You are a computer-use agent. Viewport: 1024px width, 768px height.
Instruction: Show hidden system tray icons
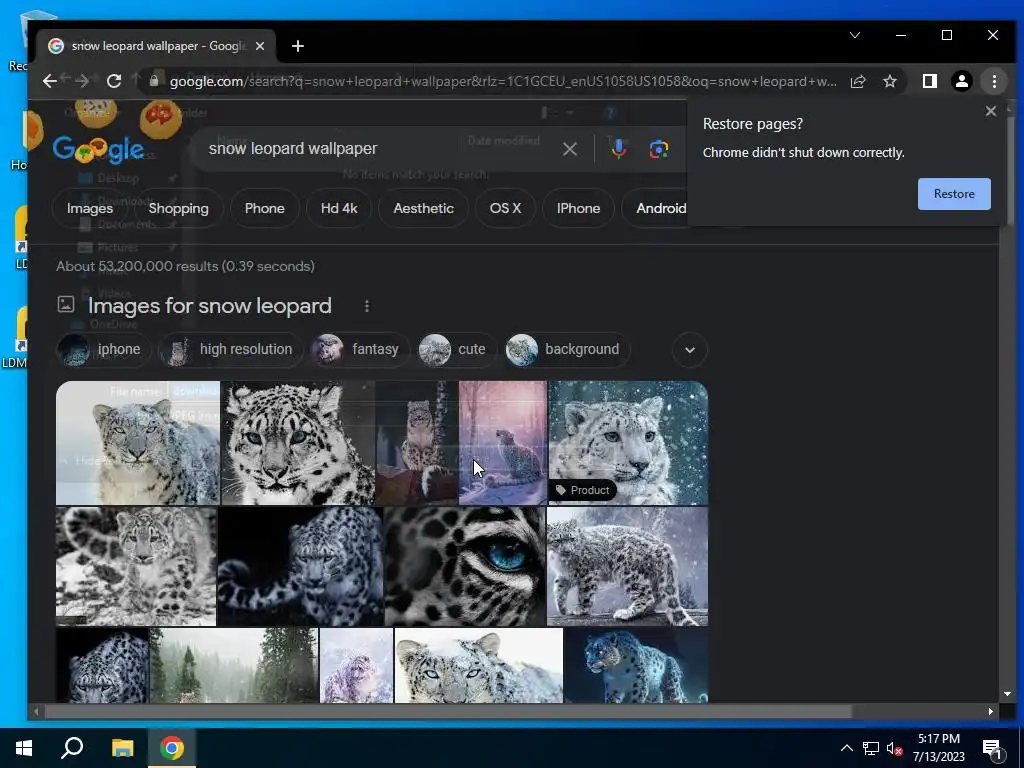point(846,748)
